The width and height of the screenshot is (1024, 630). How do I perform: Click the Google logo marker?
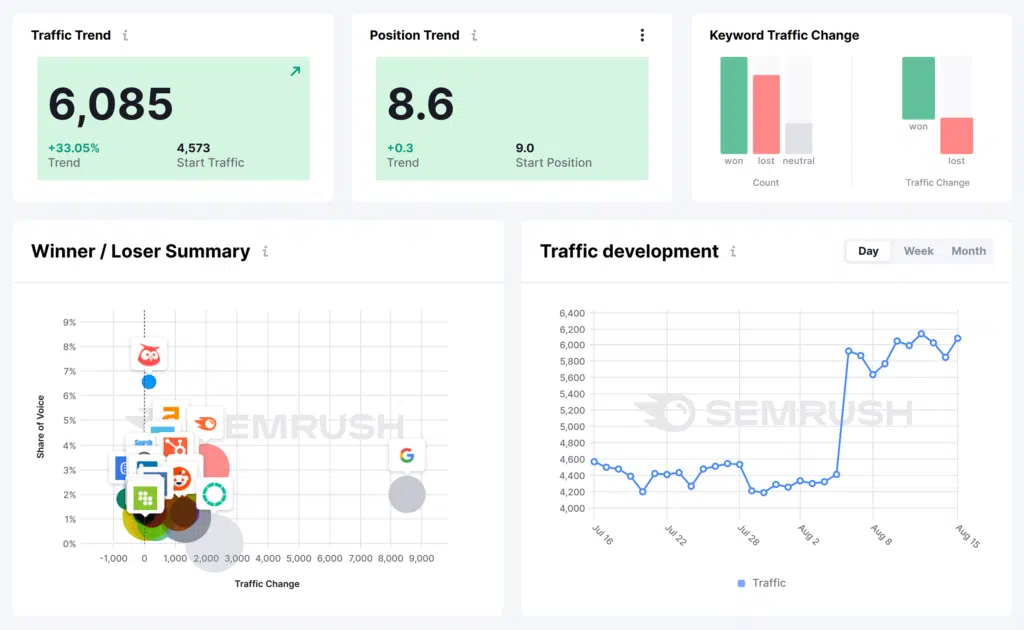[x=406, y=455]
